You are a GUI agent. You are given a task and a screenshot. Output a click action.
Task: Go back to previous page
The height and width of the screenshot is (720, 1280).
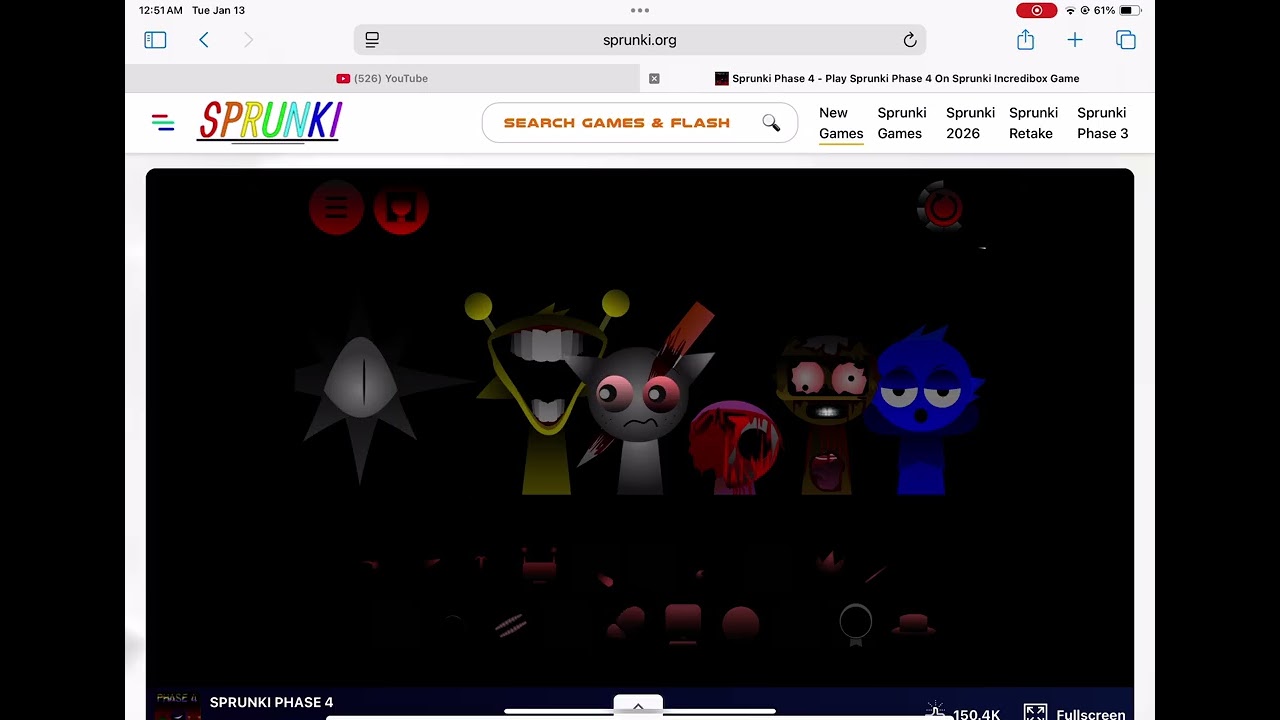click(x=204, y=40)
